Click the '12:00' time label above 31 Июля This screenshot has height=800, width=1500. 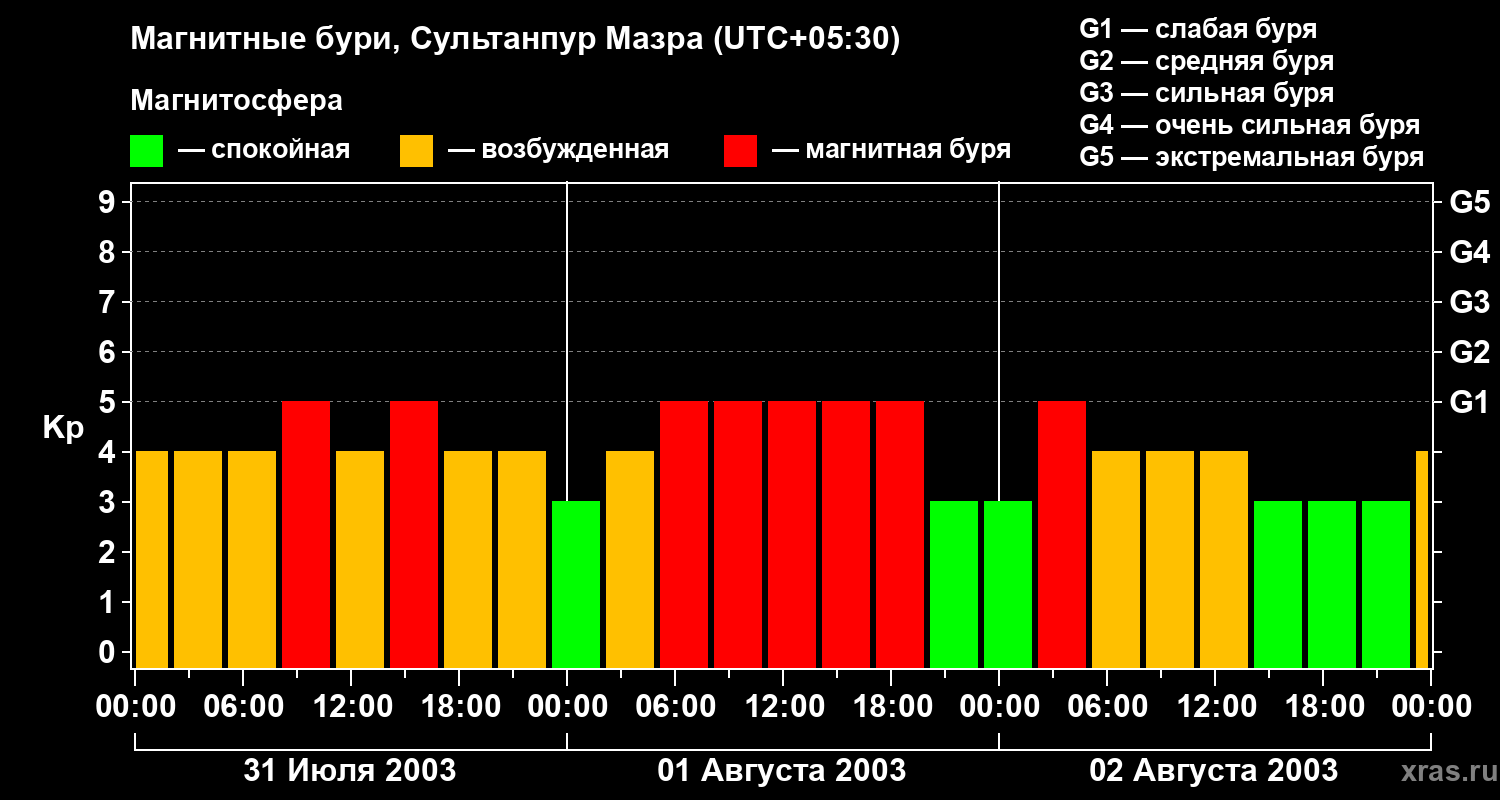pyautogui.click(x=351, y=707)
